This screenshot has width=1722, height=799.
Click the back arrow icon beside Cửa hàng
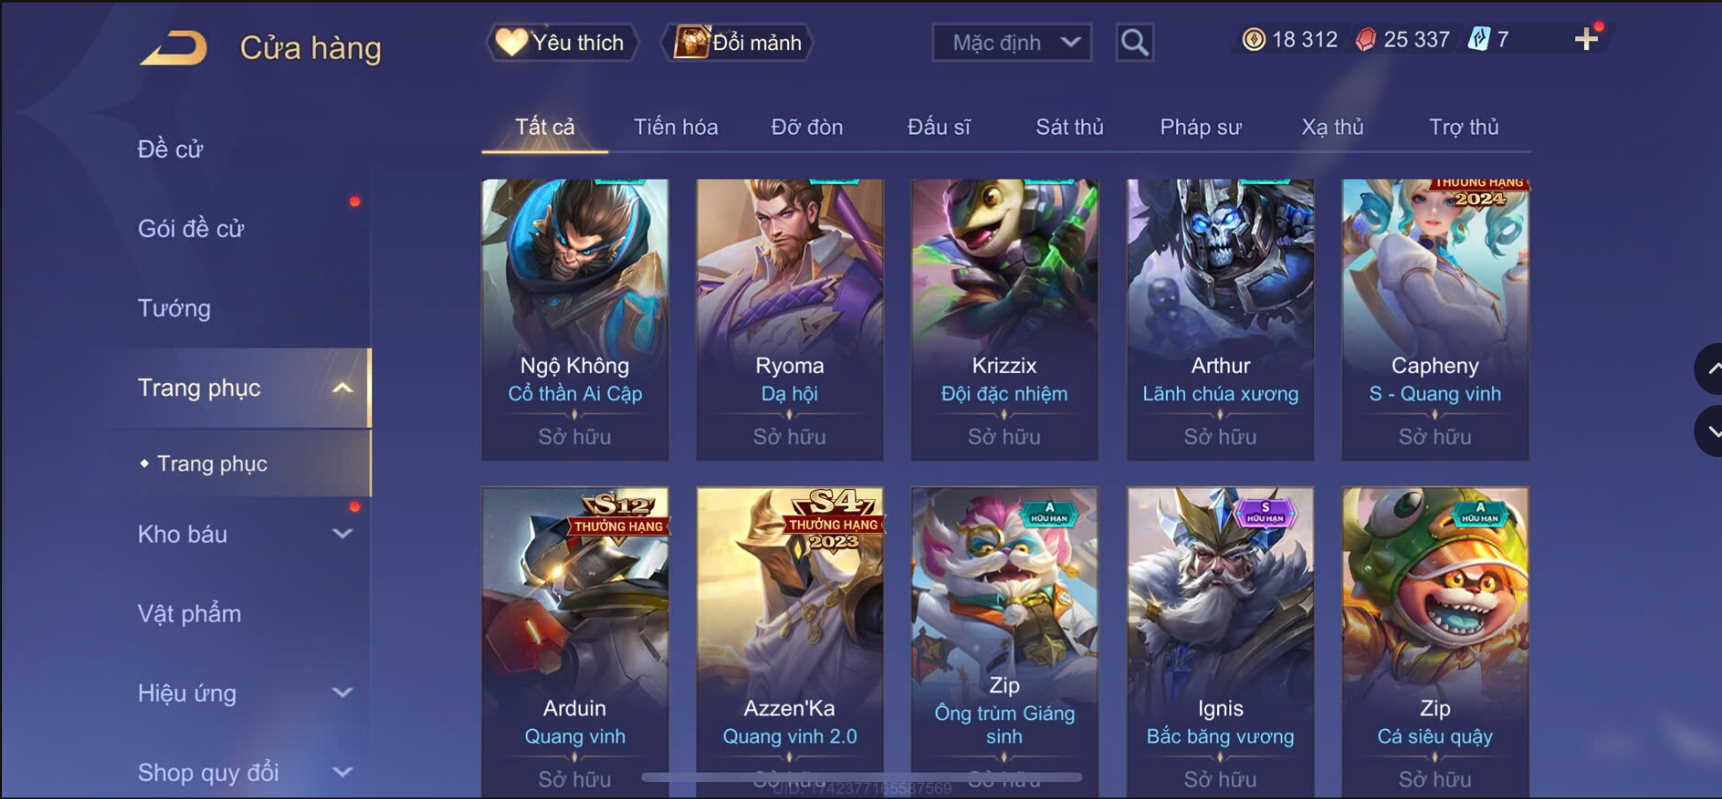[x=174, y=47]
